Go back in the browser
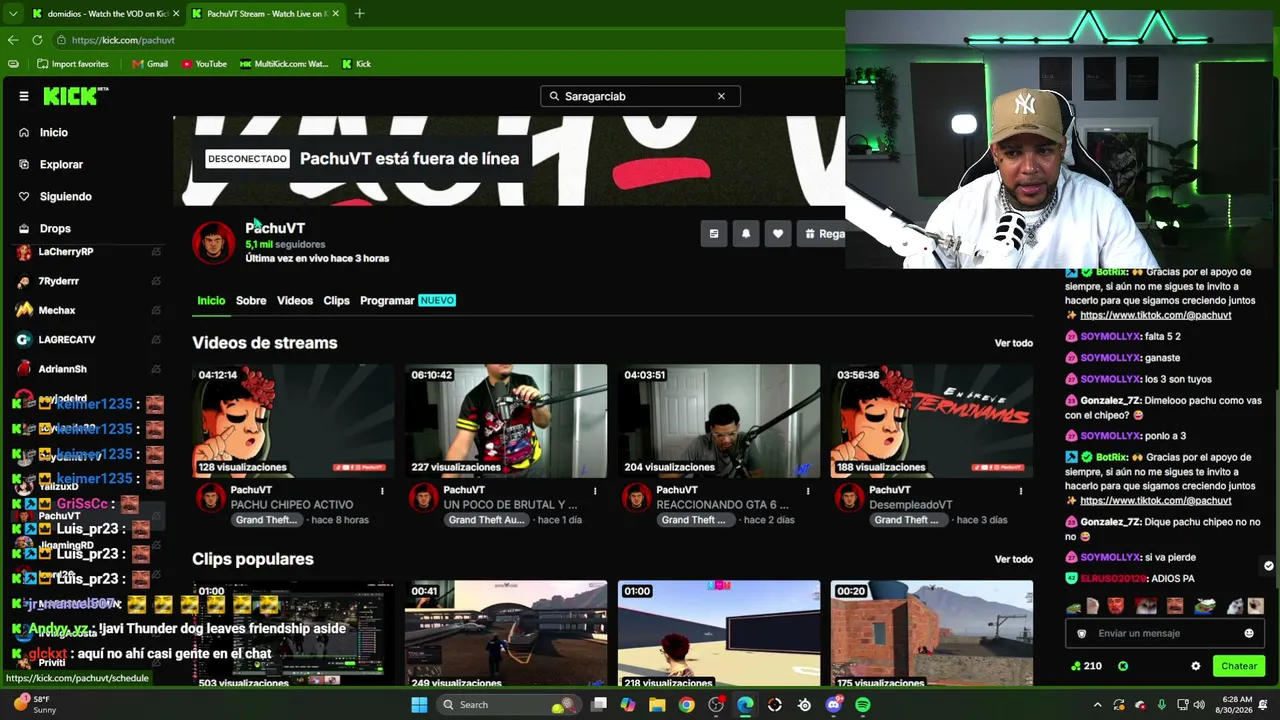Viewport: 1280px width, 720px height. coord(13,40)
